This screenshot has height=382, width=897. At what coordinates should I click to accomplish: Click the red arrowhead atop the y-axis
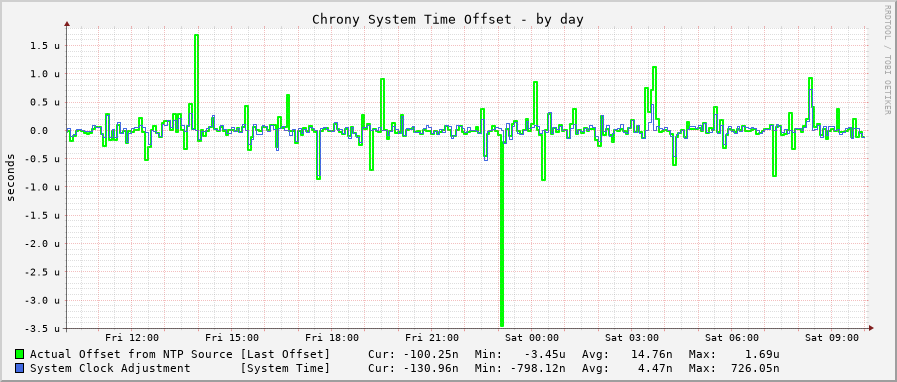67,24
